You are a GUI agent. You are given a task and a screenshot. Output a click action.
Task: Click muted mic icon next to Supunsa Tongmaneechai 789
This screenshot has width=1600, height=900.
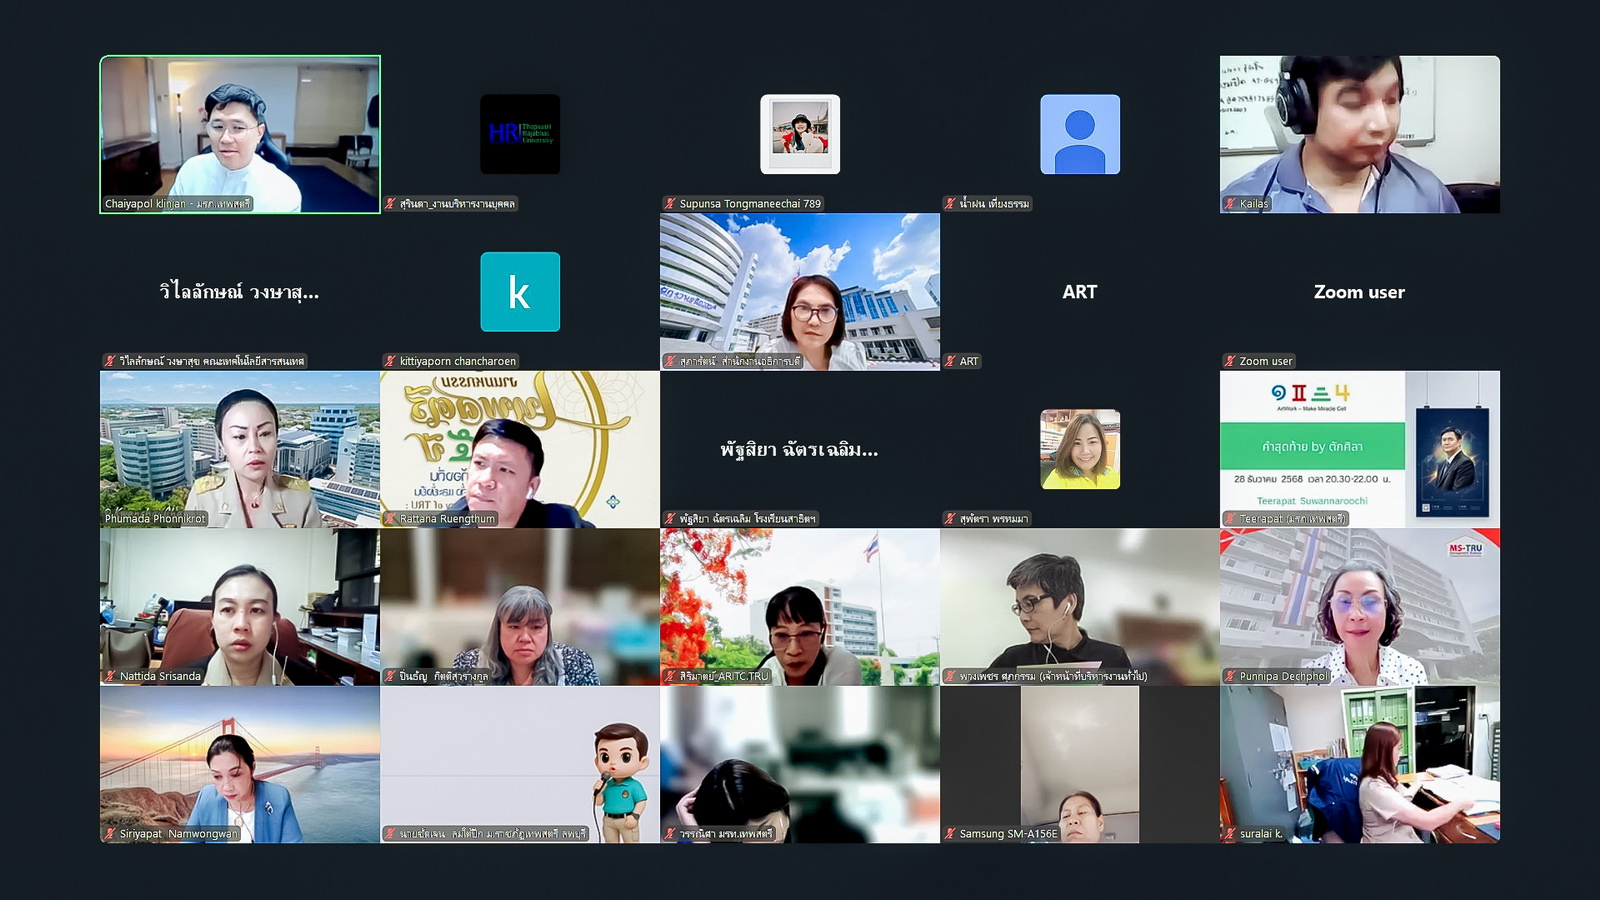tap(670, 204)
